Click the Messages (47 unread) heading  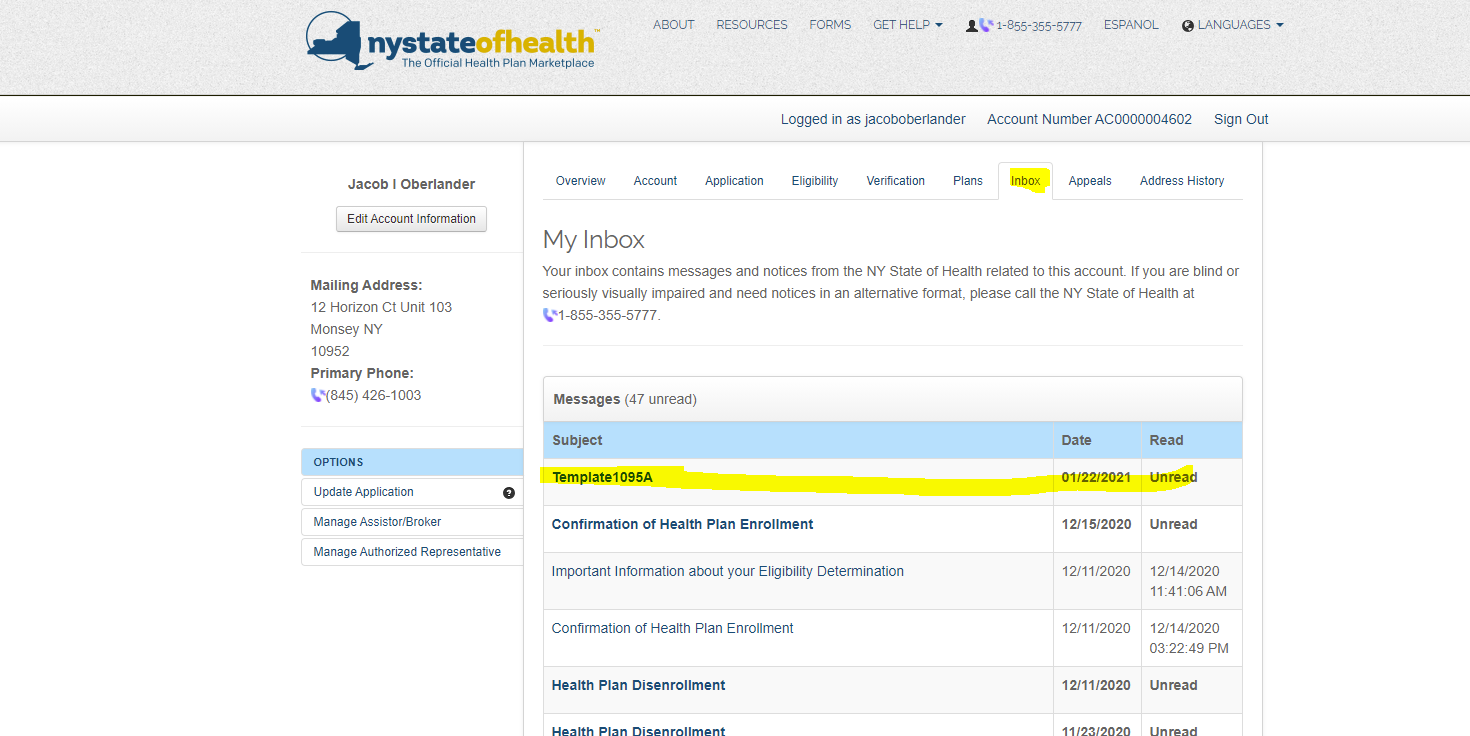tap(625, 399)
